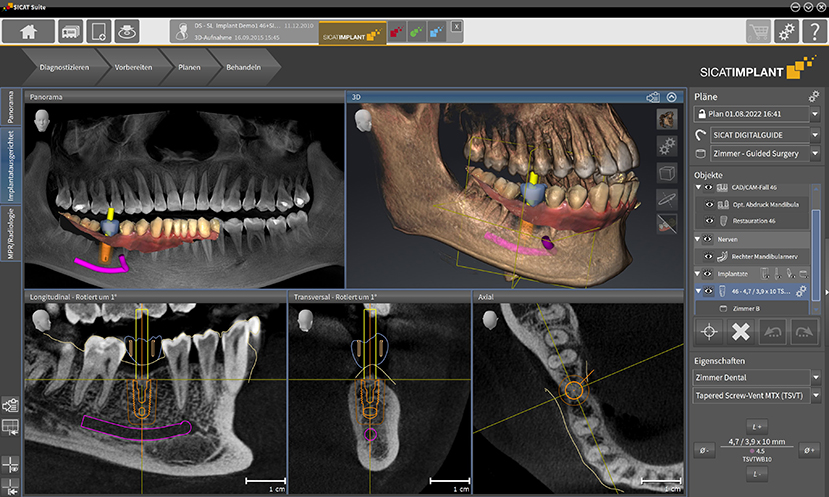
Task: Open the shopping cart
Action: point(758,31)
